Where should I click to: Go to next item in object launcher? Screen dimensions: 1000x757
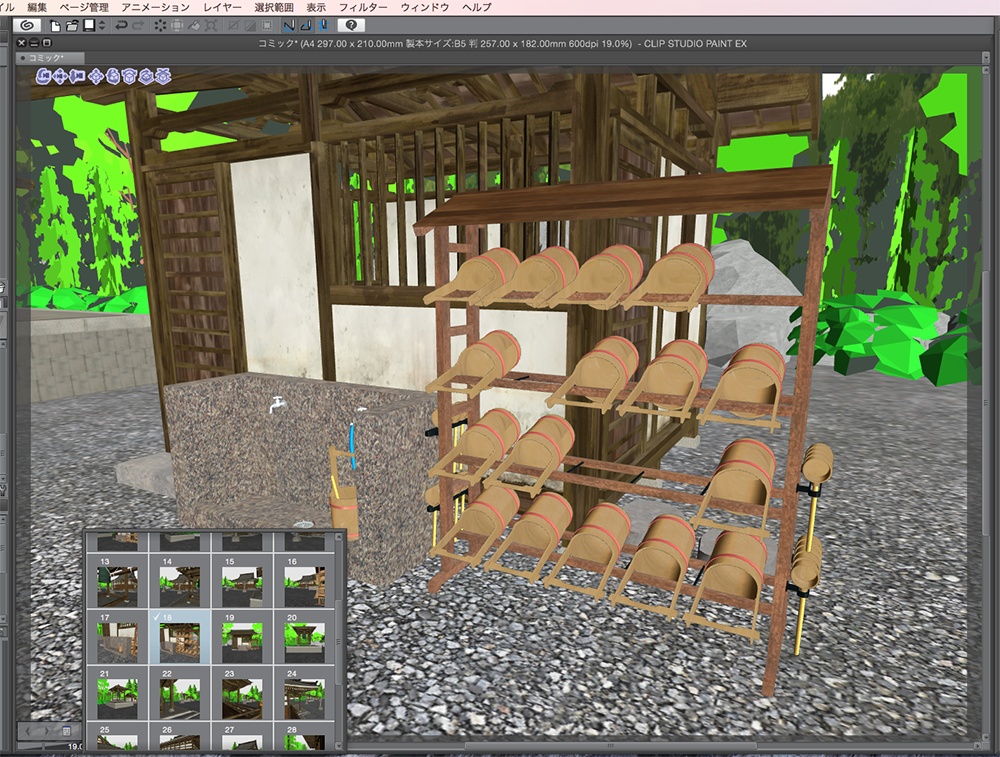[46, 731]
